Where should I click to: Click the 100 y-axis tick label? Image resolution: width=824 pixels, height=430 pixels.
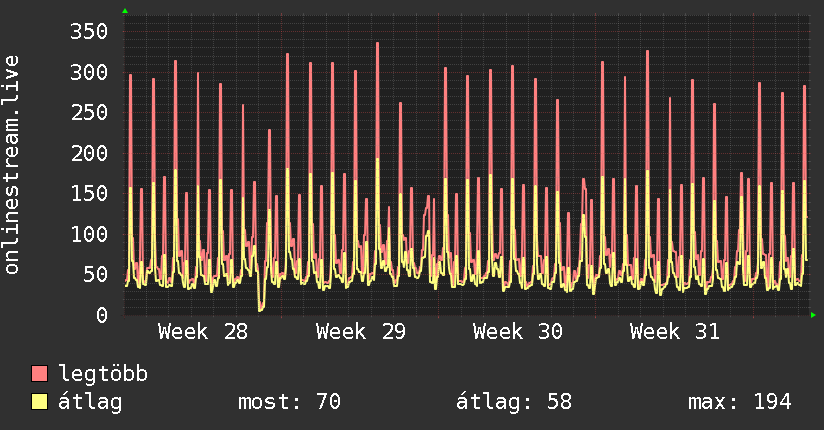[x=89, y=234]
